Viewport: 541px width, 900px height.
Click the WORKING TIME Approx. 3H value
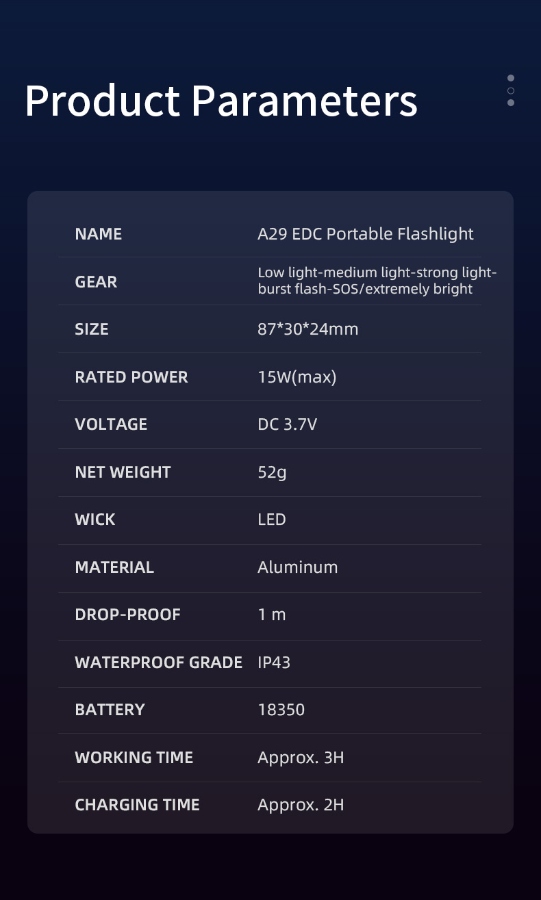click(x=301, y=758)
